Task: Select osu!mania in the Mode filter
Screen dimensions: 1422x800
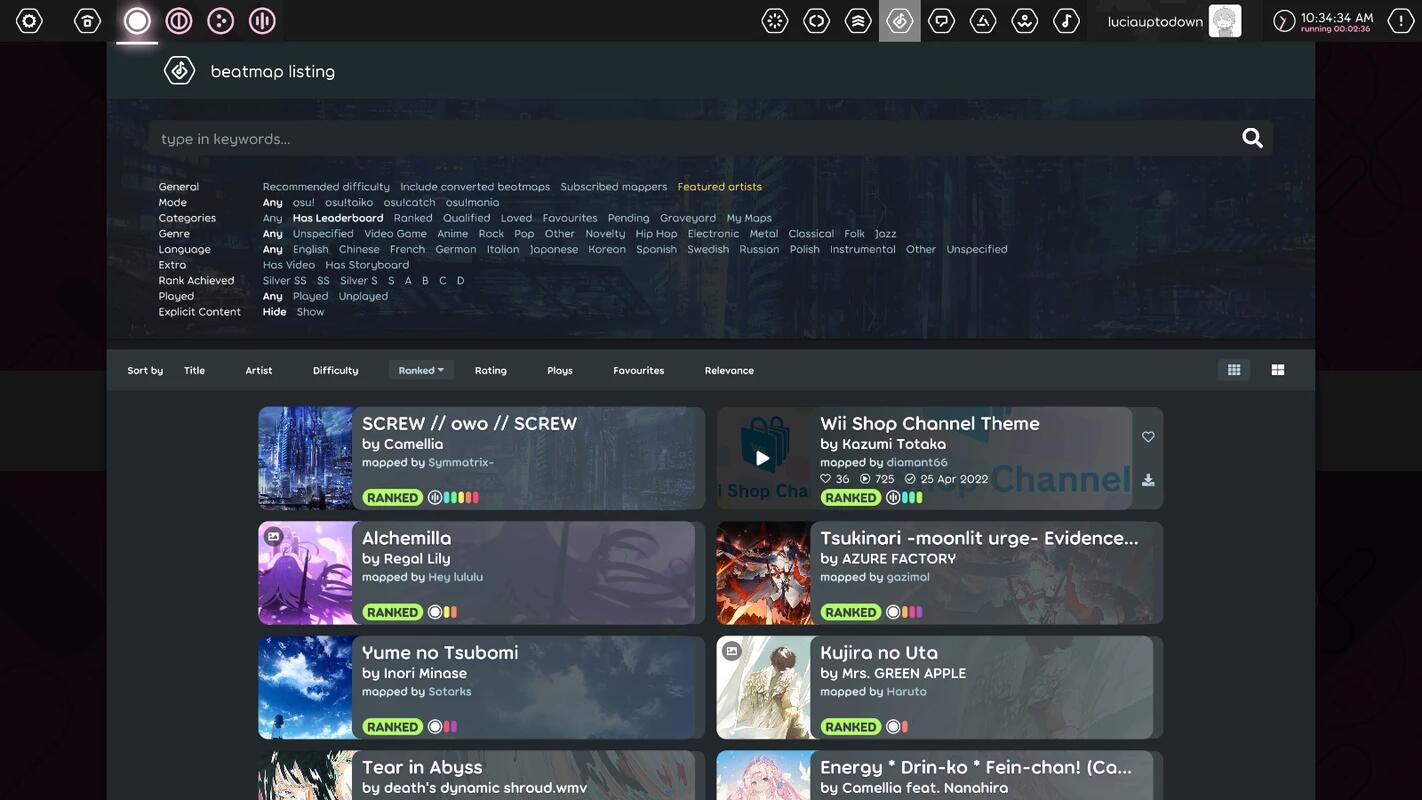Action: (472, 203)
